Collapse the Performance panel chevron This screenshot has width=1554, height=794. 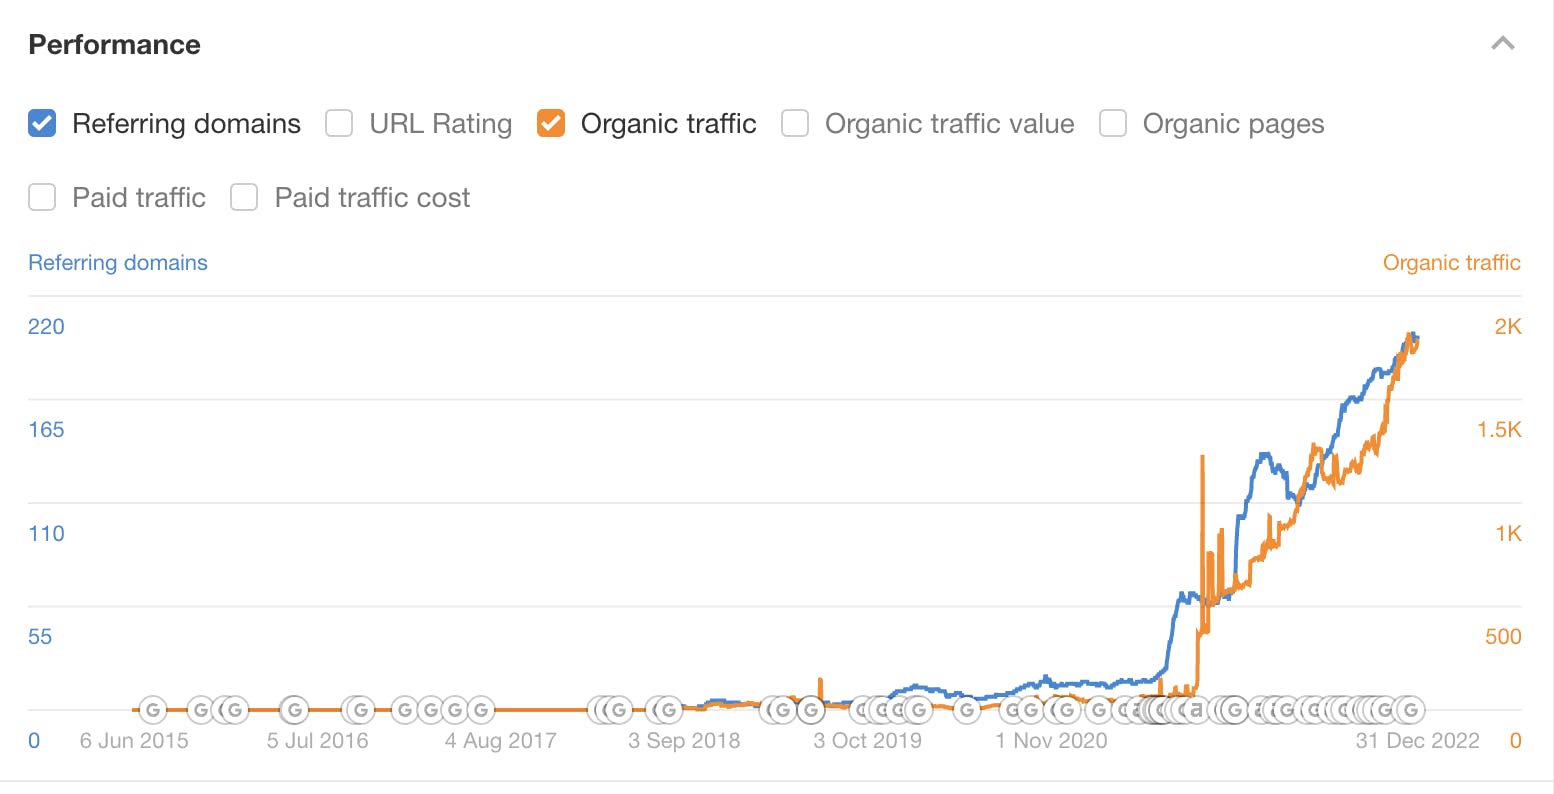1502,44
